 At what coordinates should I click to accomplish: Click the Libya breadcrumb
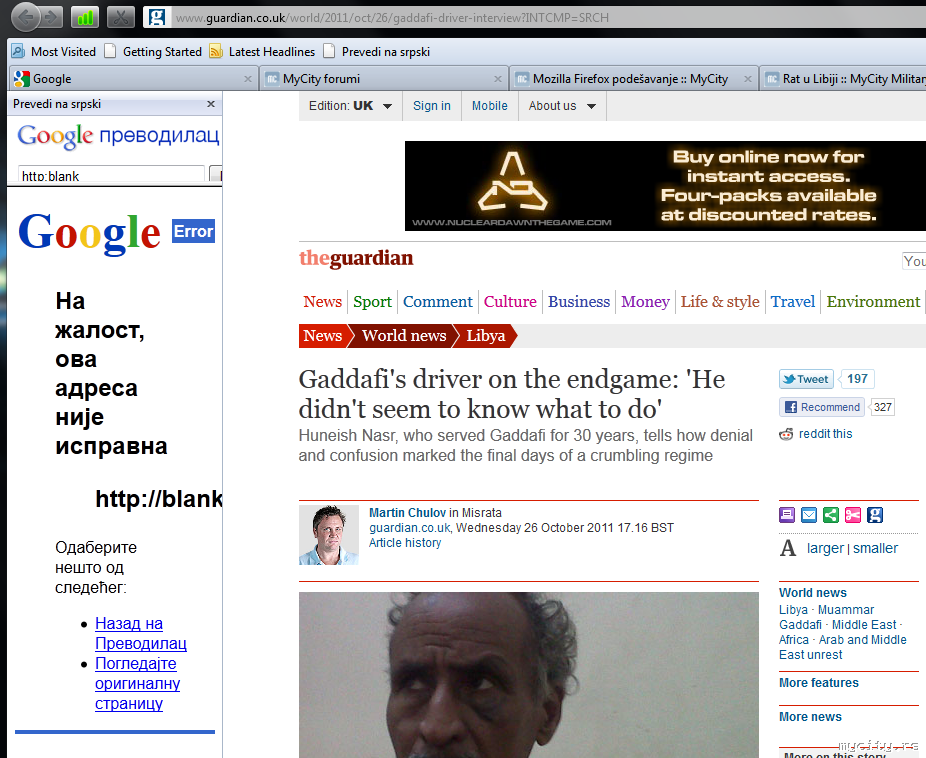[485, 336]
